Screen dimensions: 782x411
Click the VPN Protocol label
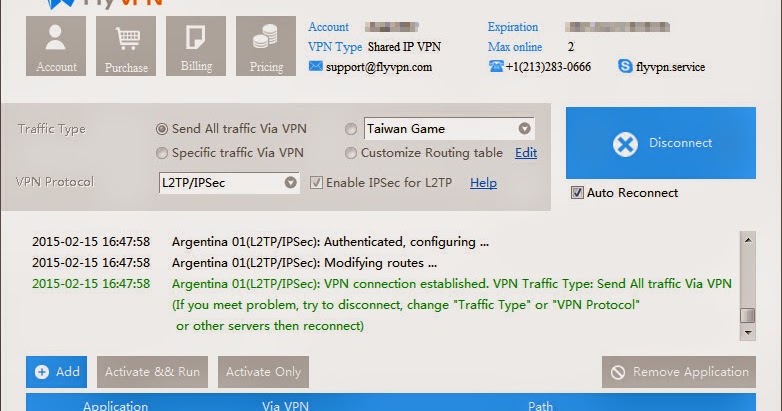[x=55, y=182]
